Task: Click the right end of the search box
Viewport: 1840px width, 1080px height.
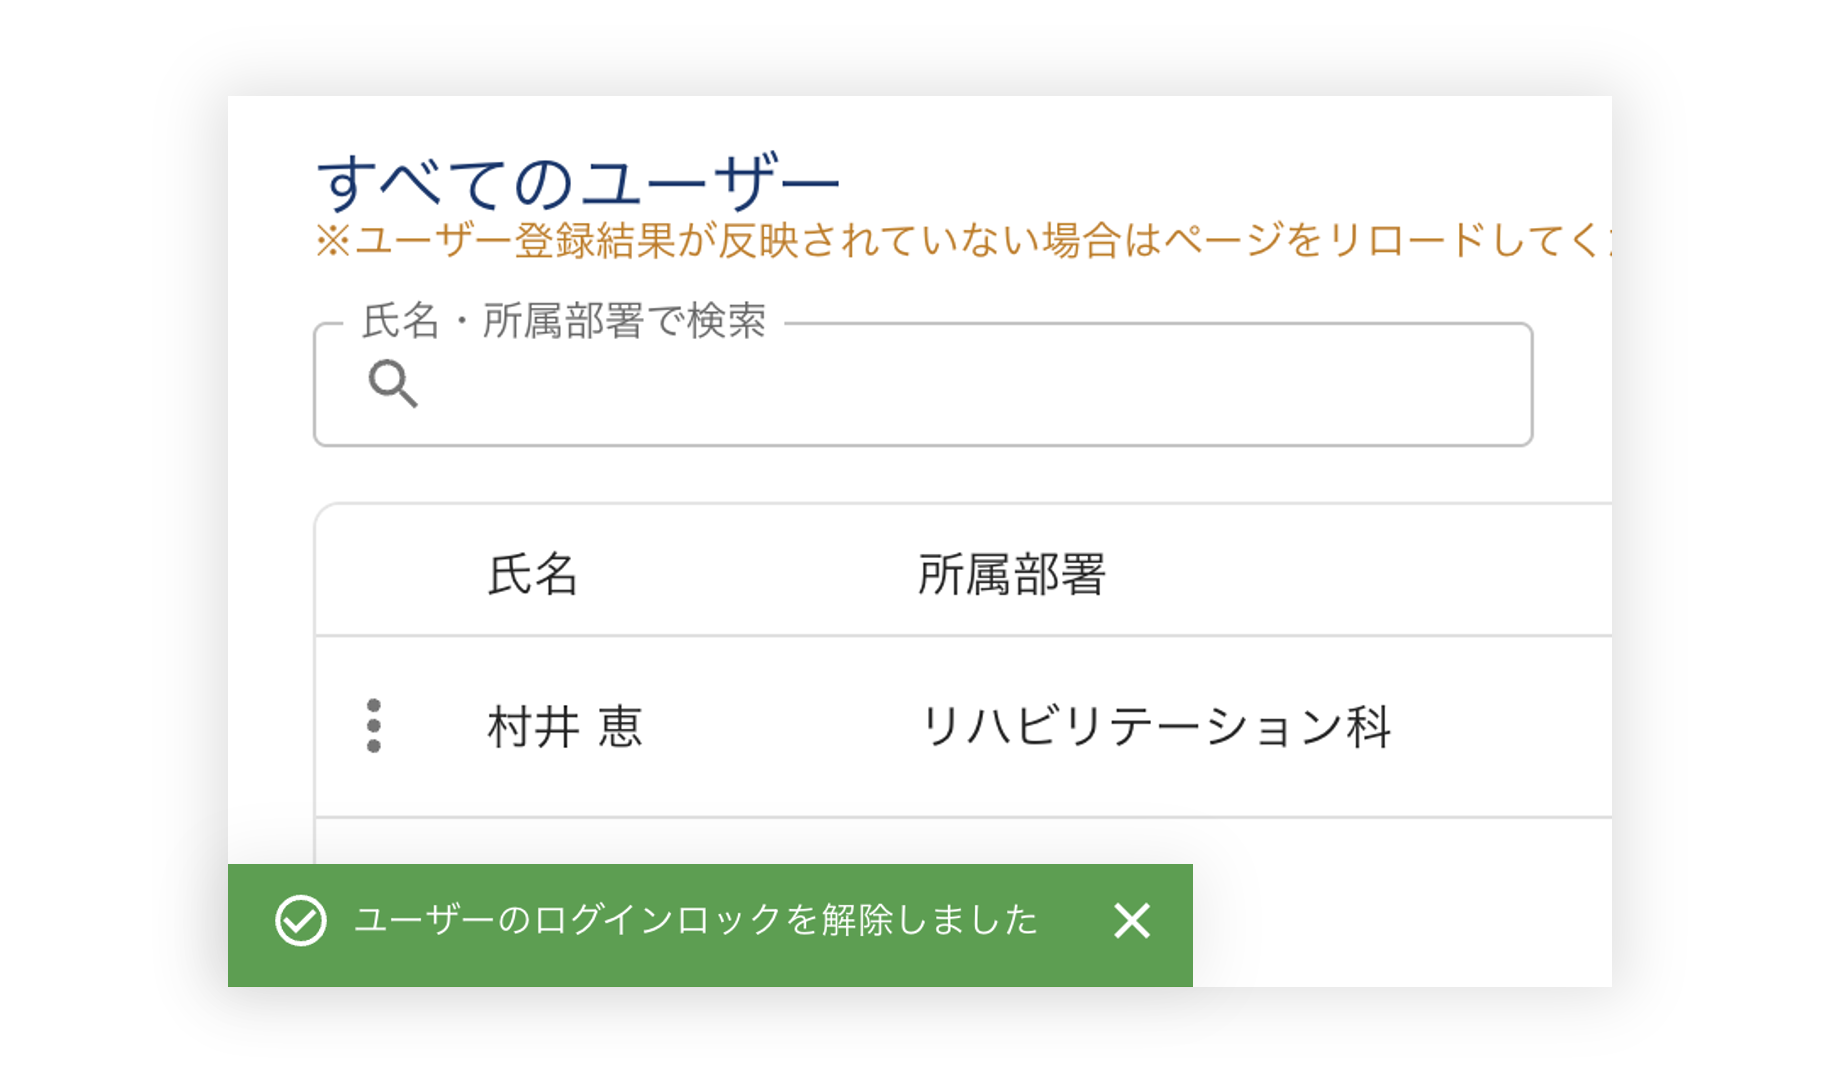Action: click(x=1490, y=385)
